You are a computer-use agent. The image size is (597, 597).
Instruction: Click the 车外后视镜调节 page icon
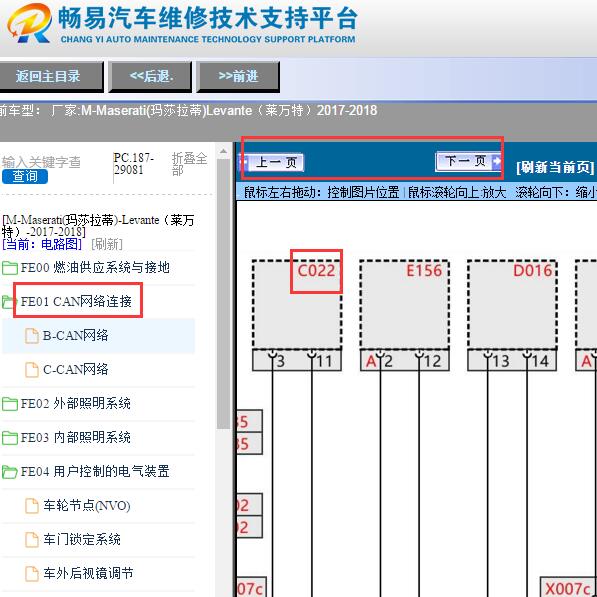[32, 574]
